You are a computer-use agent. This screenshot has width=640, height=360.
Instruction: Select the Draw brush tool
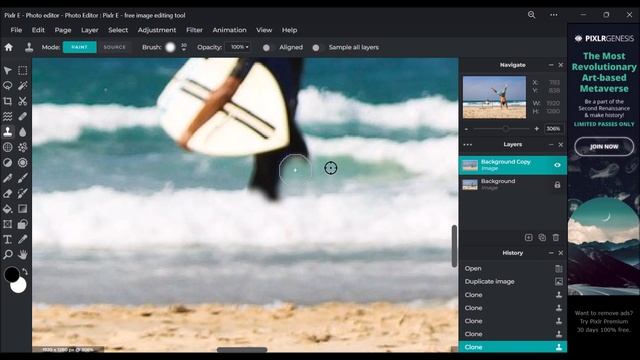click(x=22, y=178)
